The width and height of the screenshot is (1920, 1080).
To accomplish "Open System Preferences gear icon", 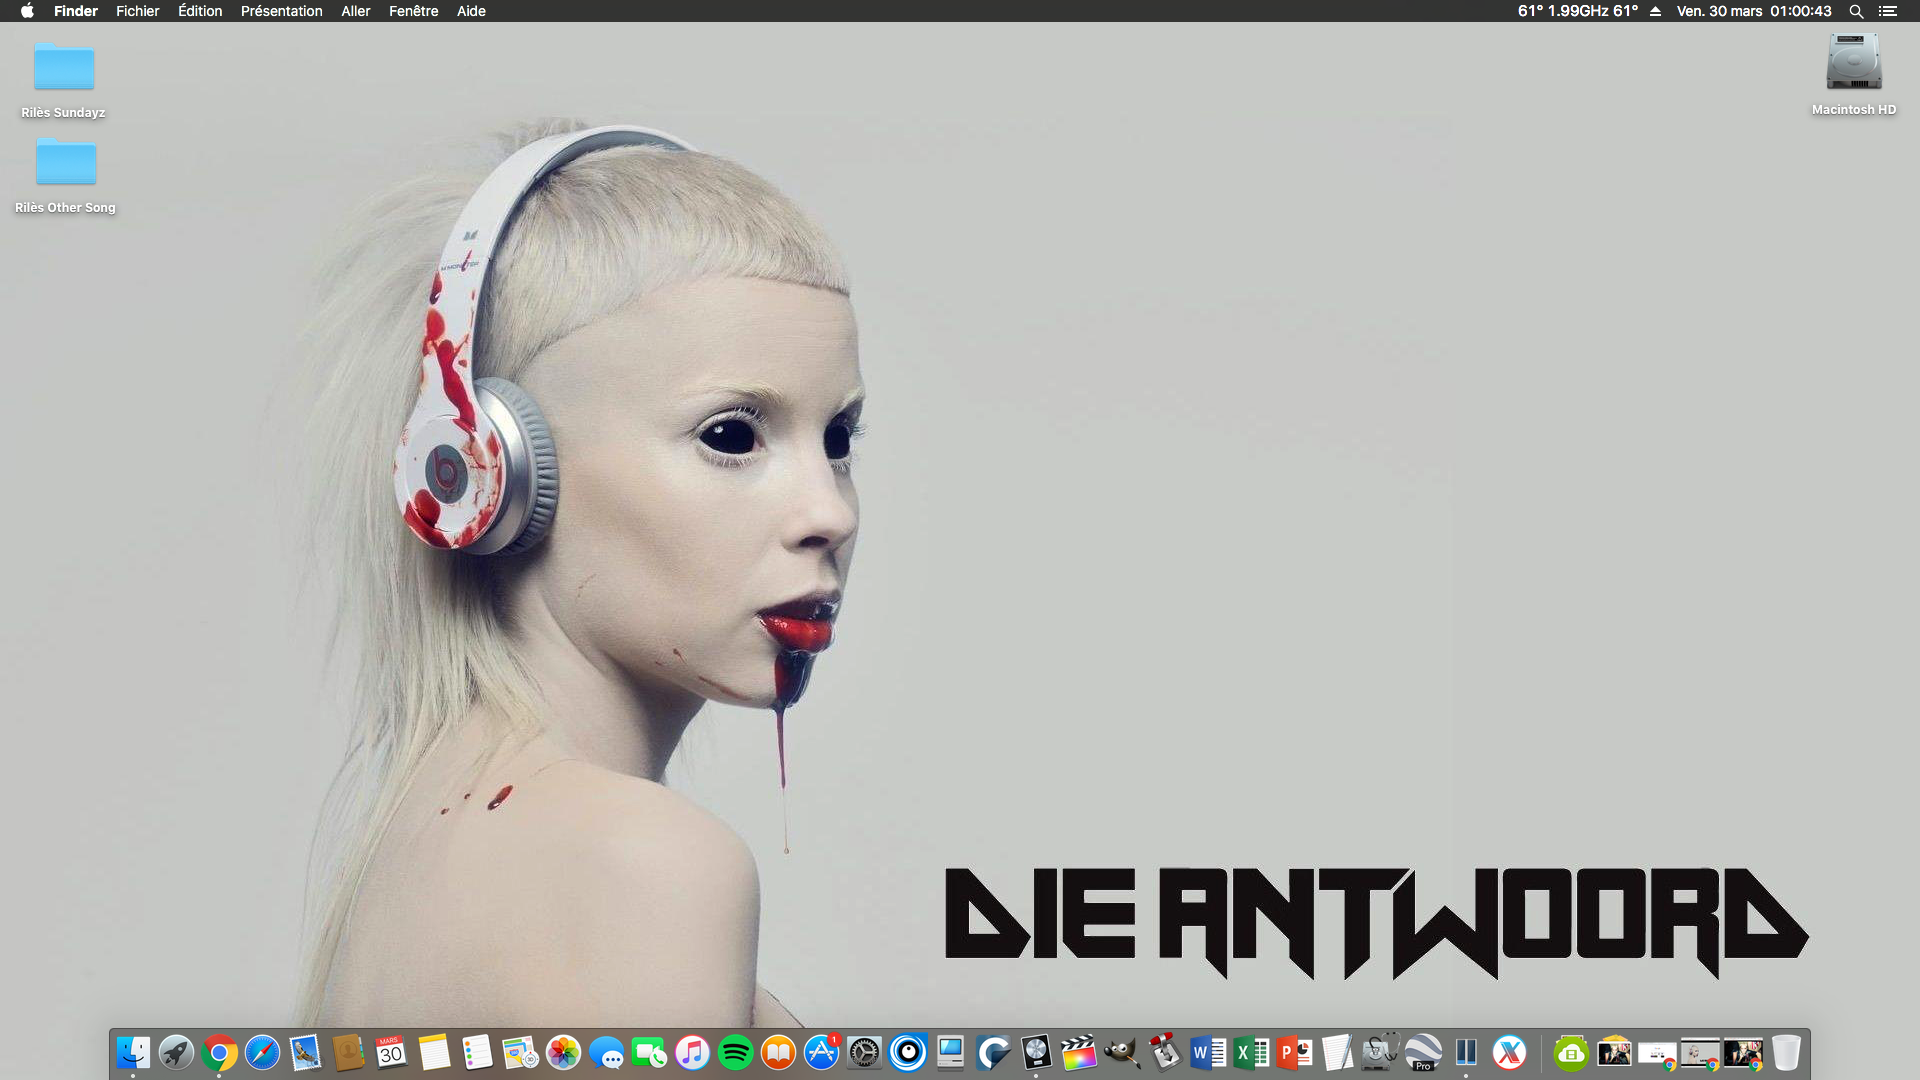I will 864,1052.
